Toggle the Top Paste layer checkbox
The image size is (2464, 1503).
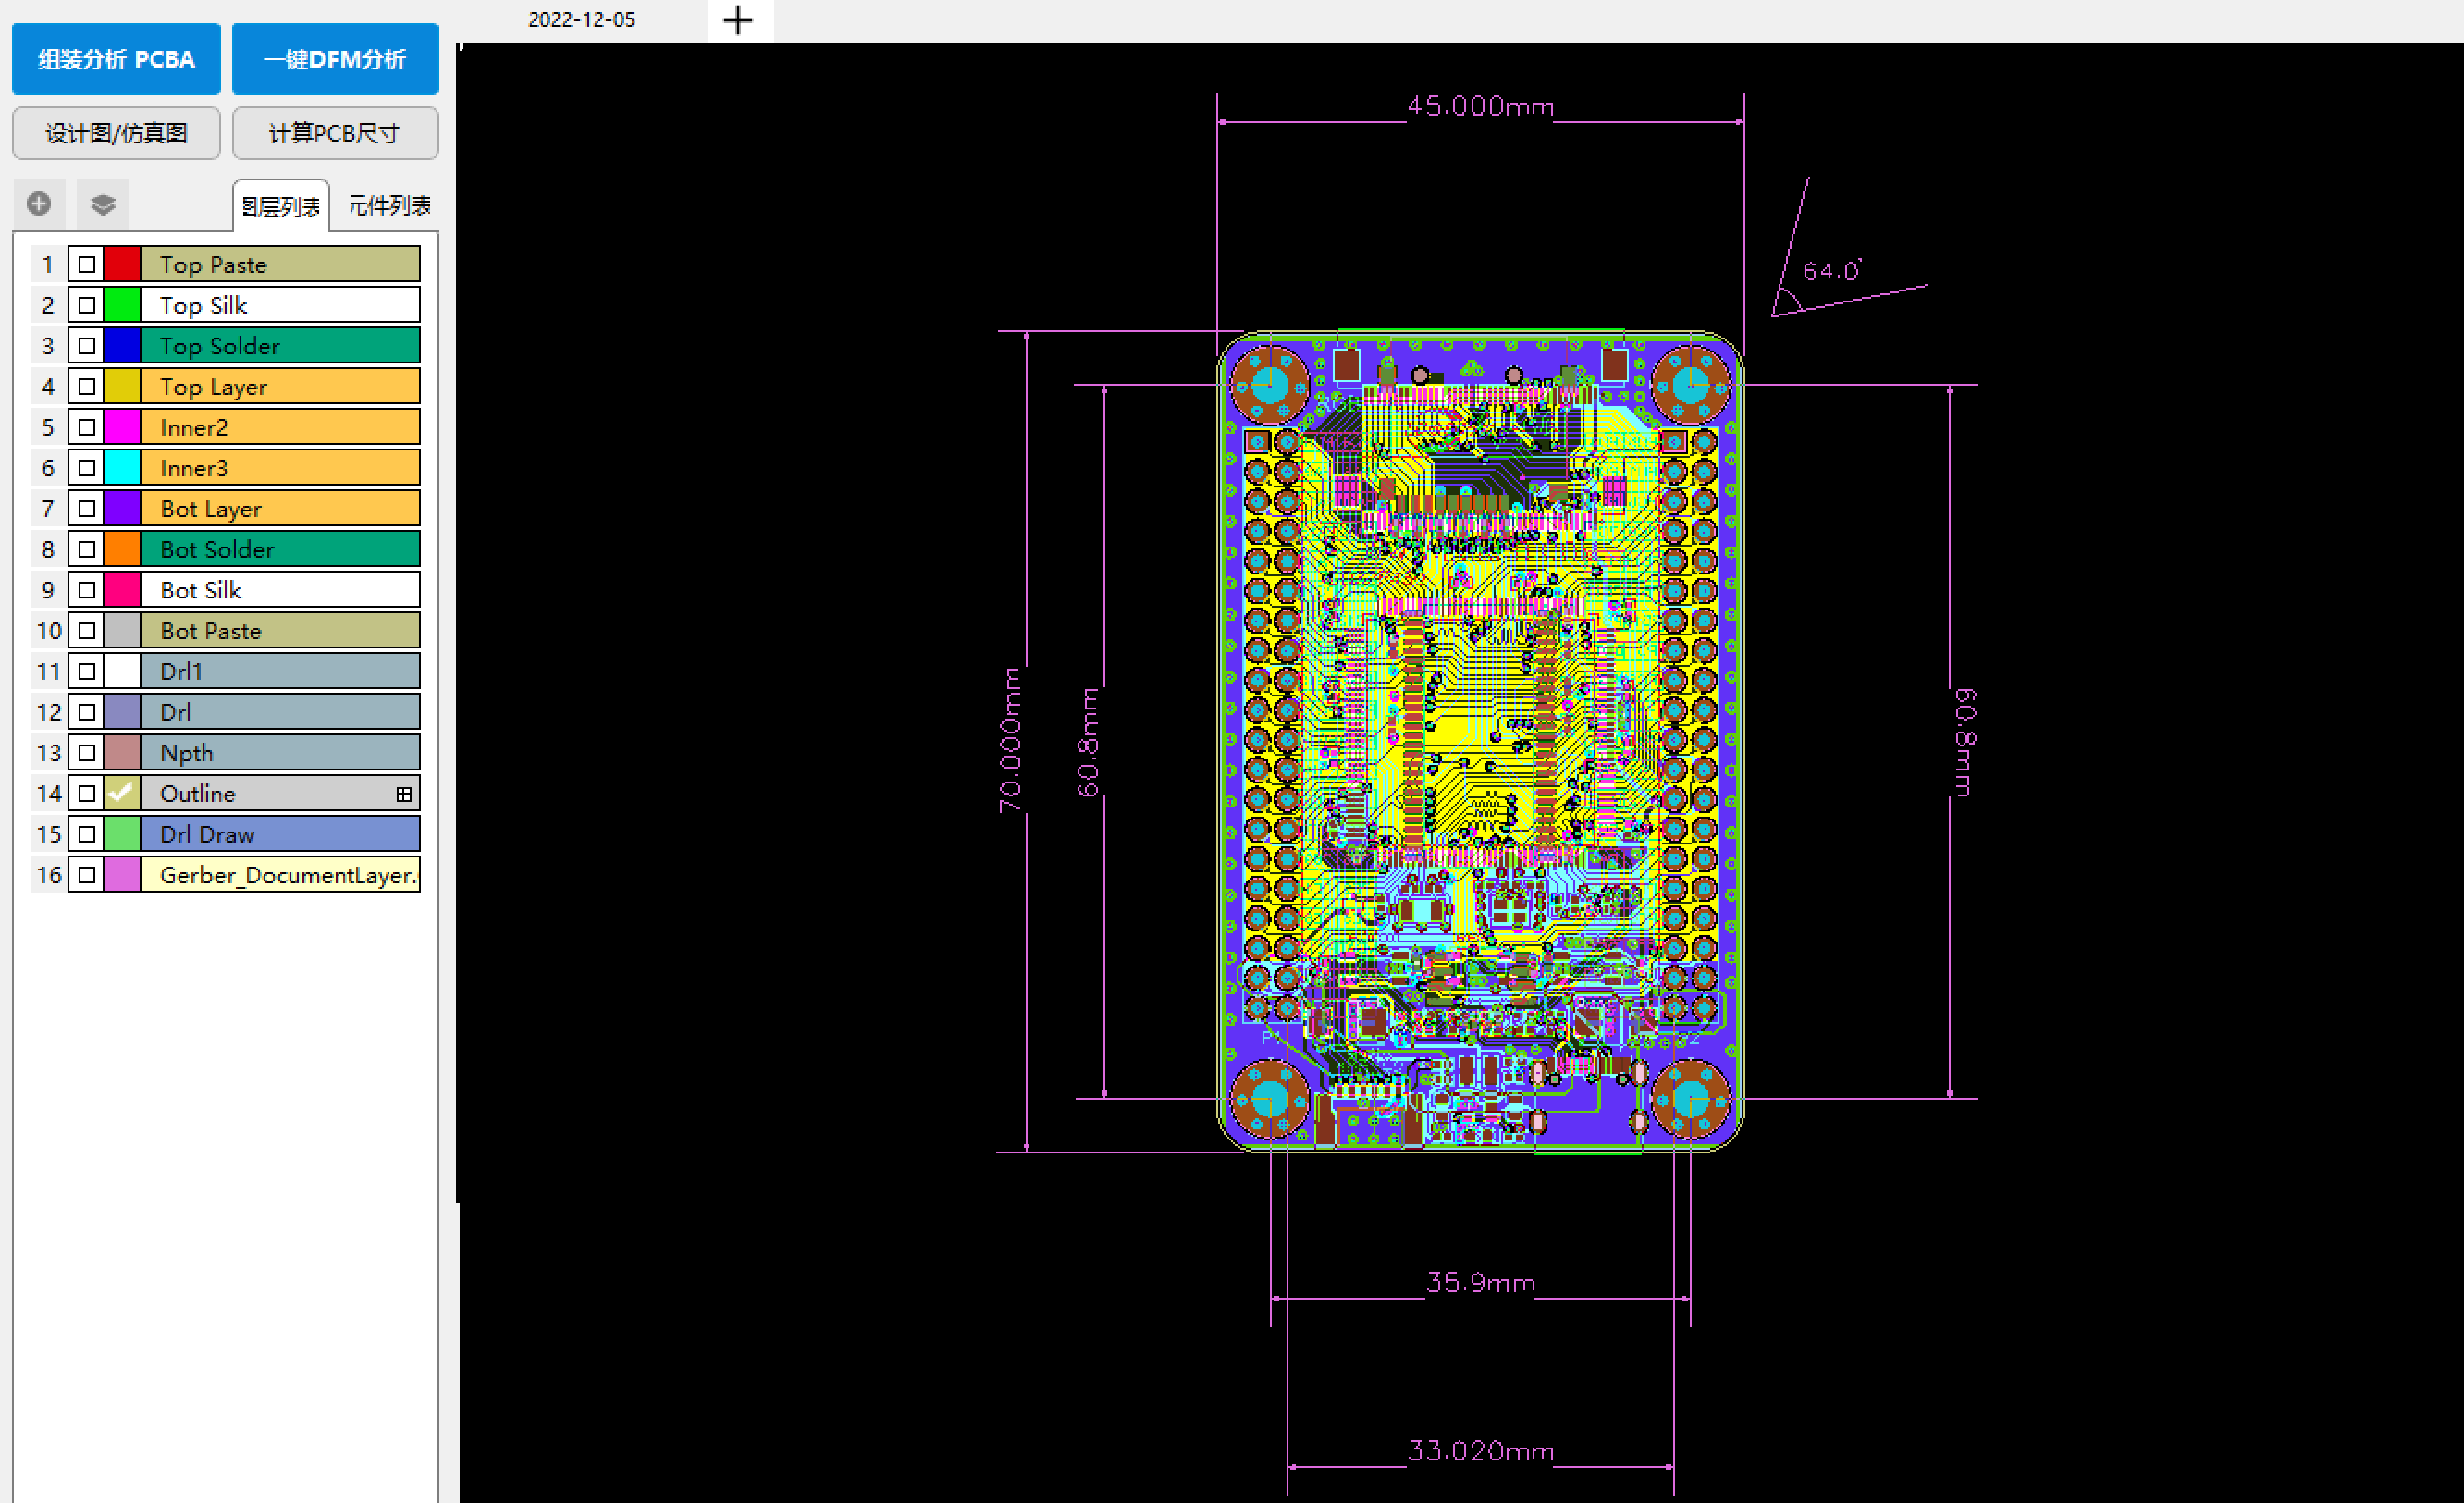tap(86, 264)
